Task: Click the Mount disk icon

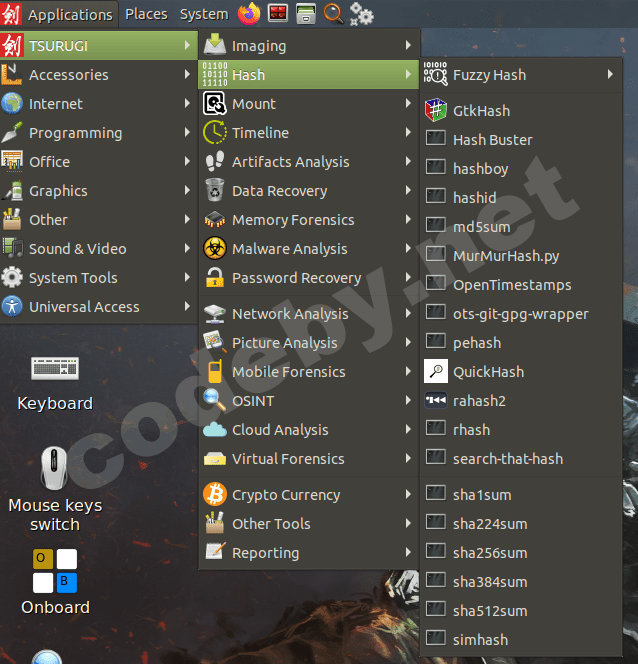Action: pos(215,103)
